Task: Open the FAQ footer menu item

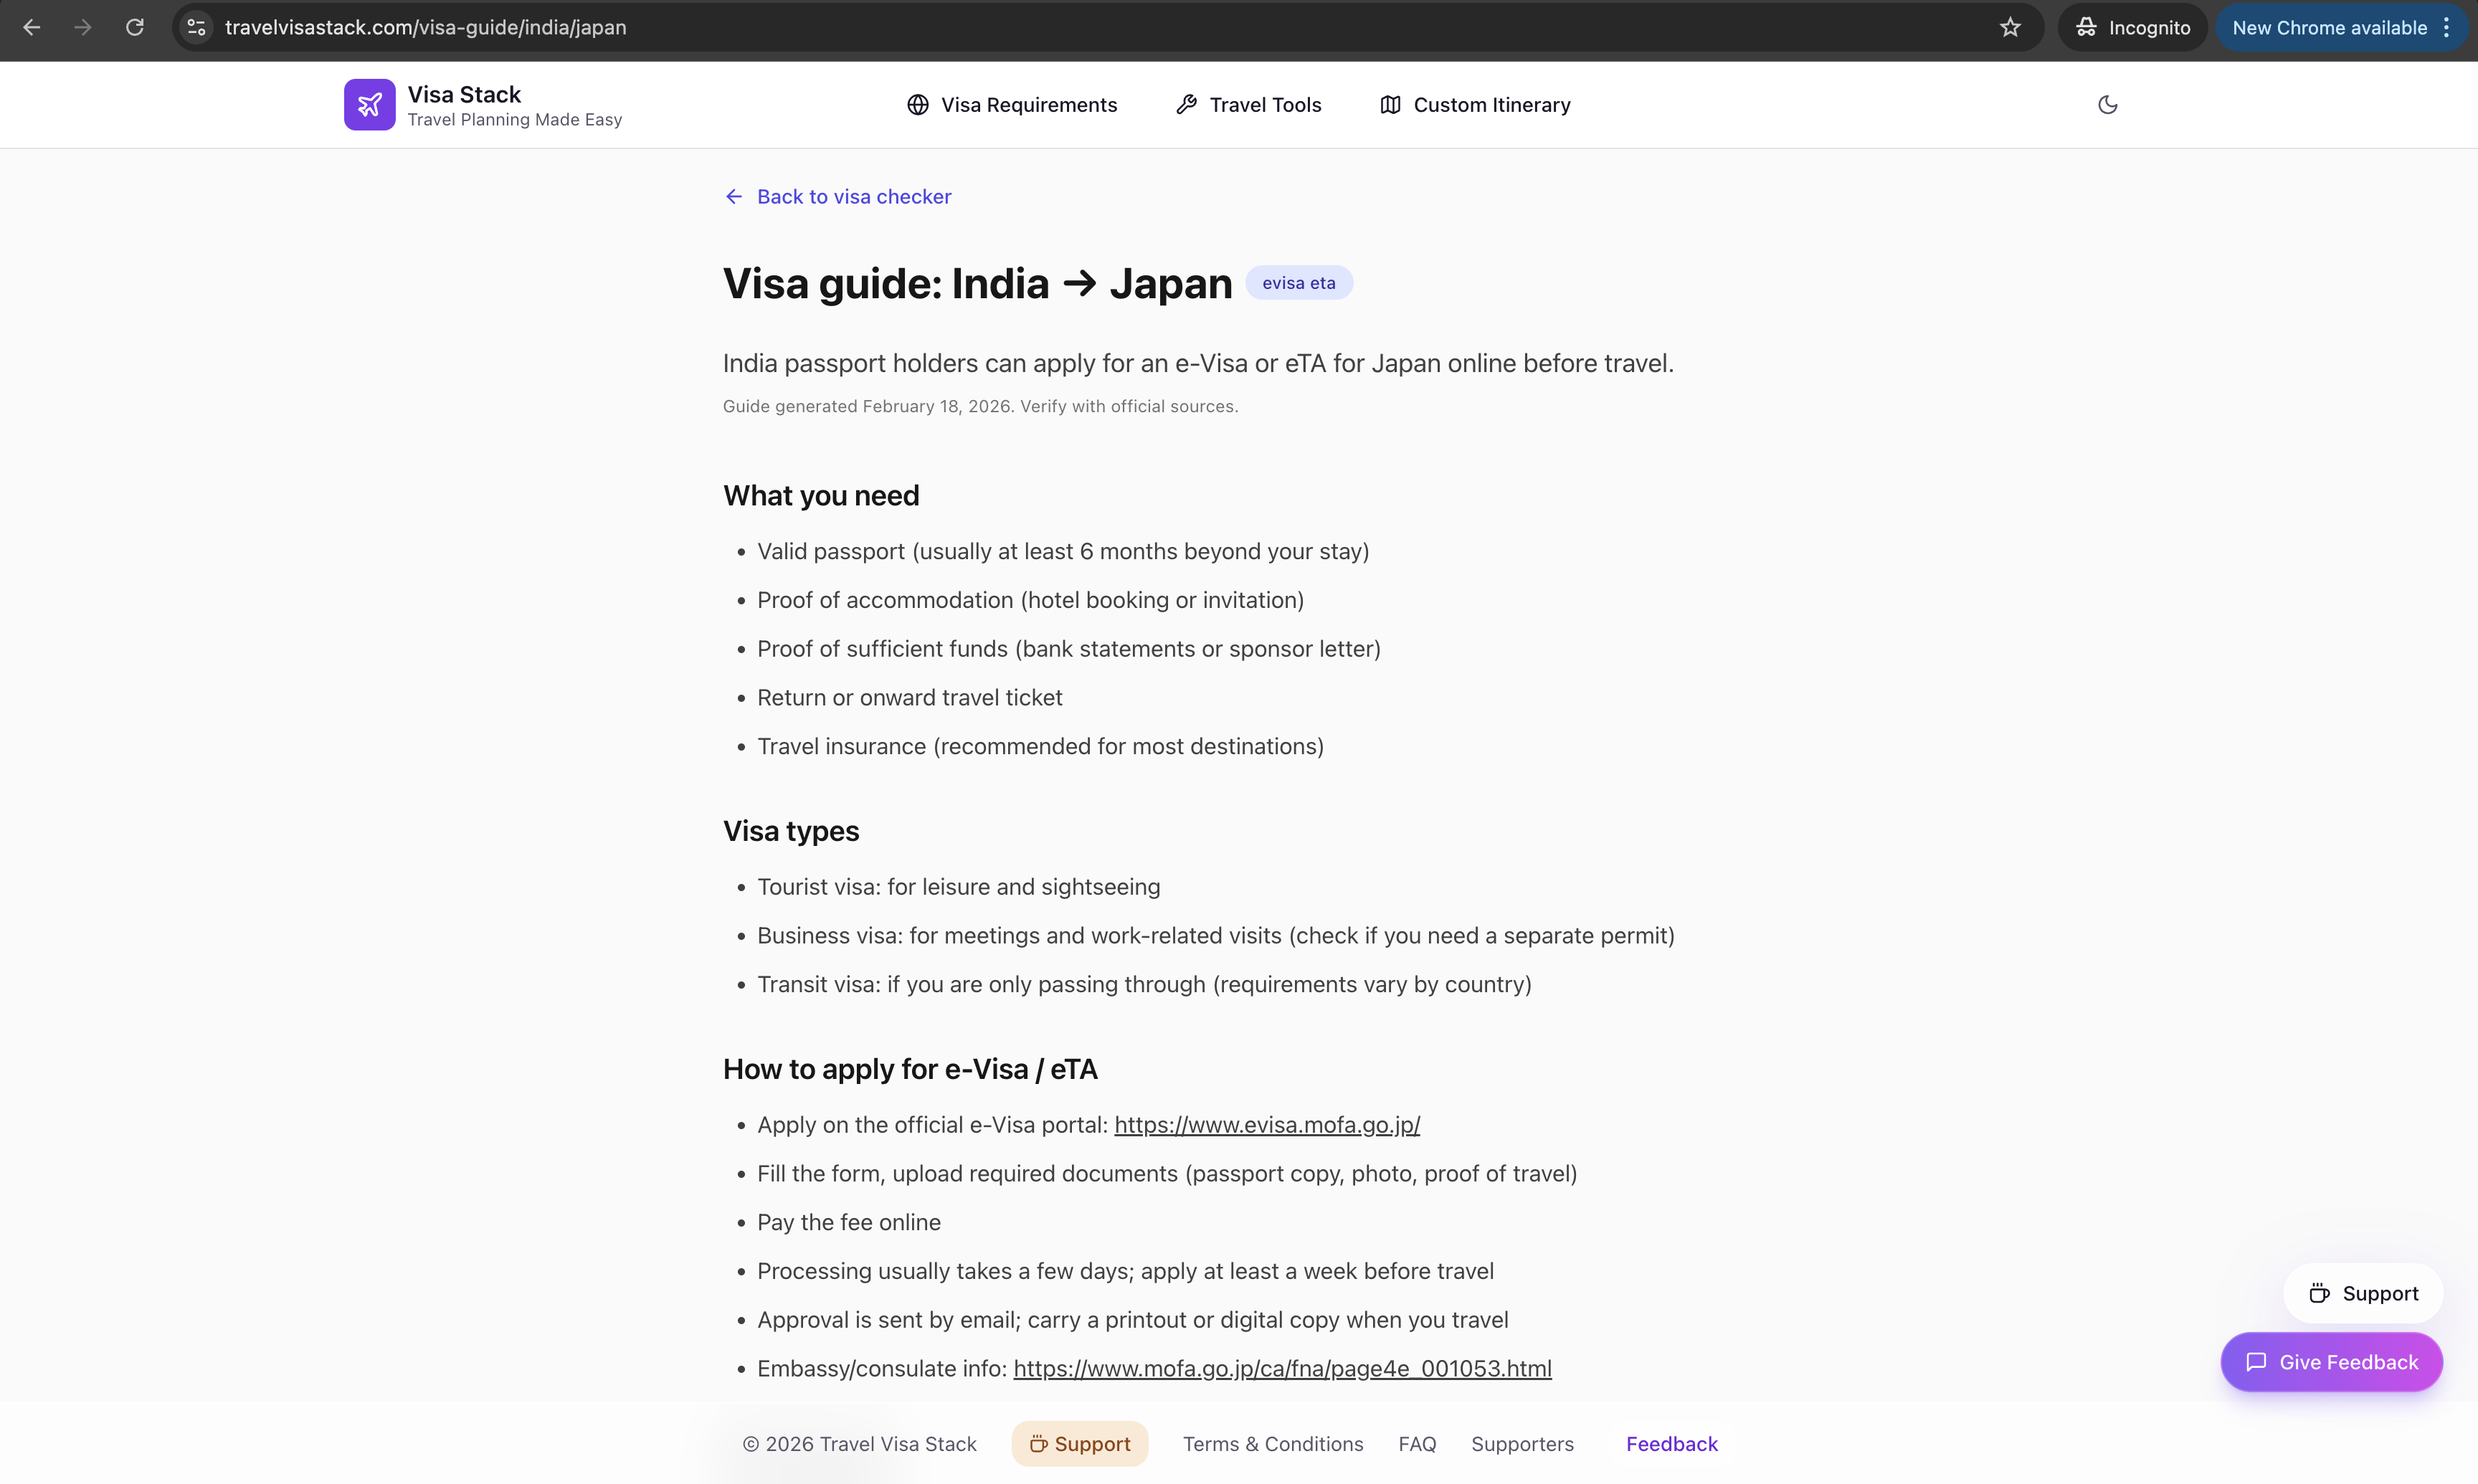Action: 1417,1443
